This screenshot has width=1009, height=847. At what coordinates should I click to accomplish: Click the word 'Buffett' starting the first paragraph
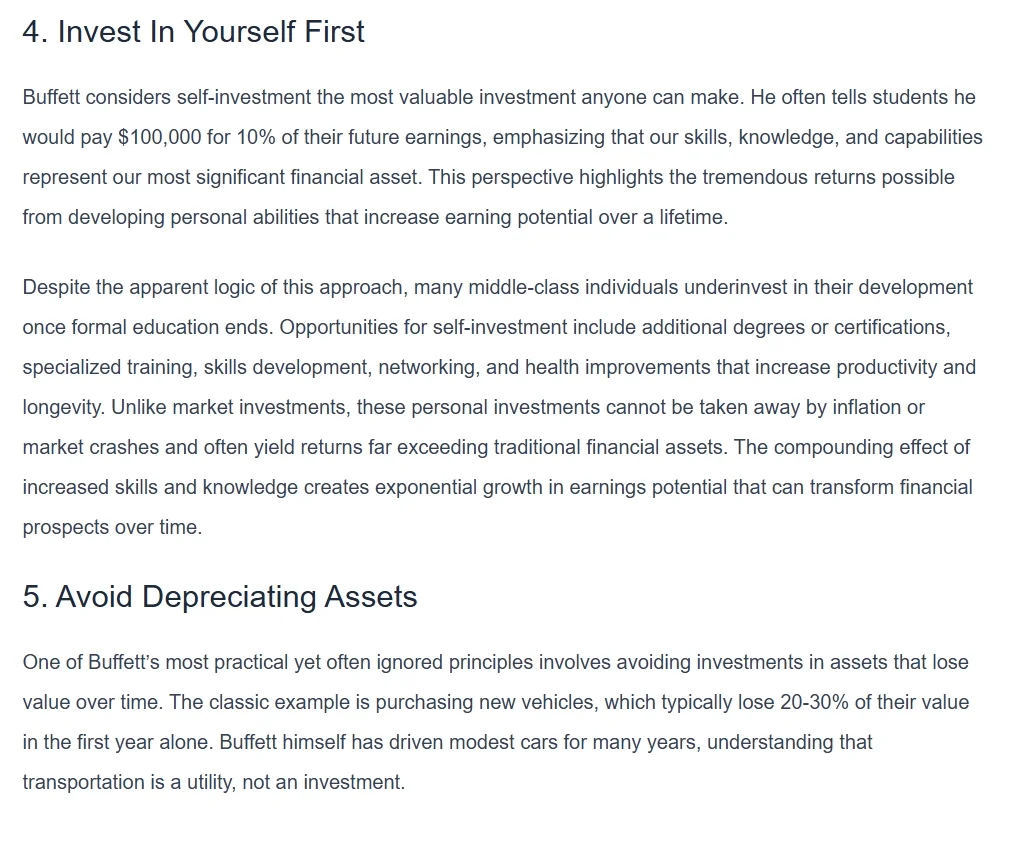[x=51, y=97]
